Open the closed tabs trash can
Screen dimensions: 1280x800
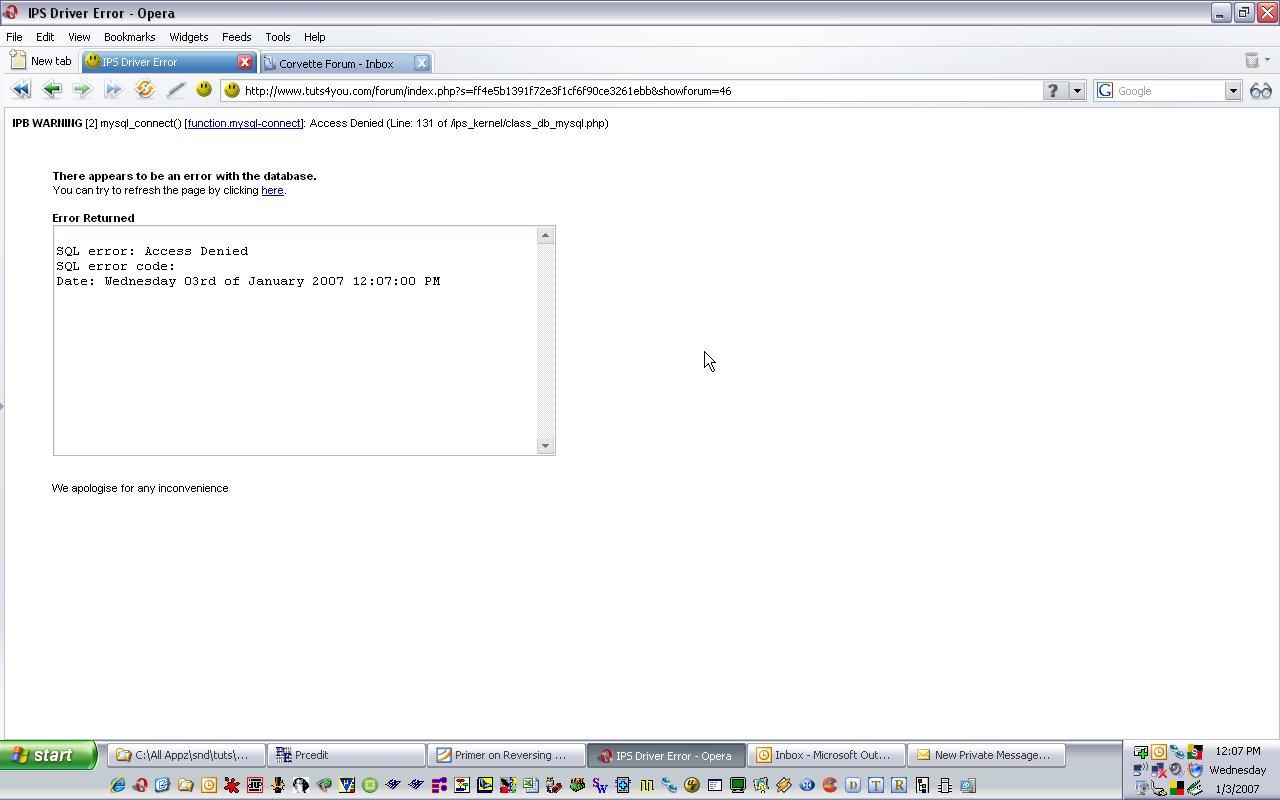[1252, 61]
